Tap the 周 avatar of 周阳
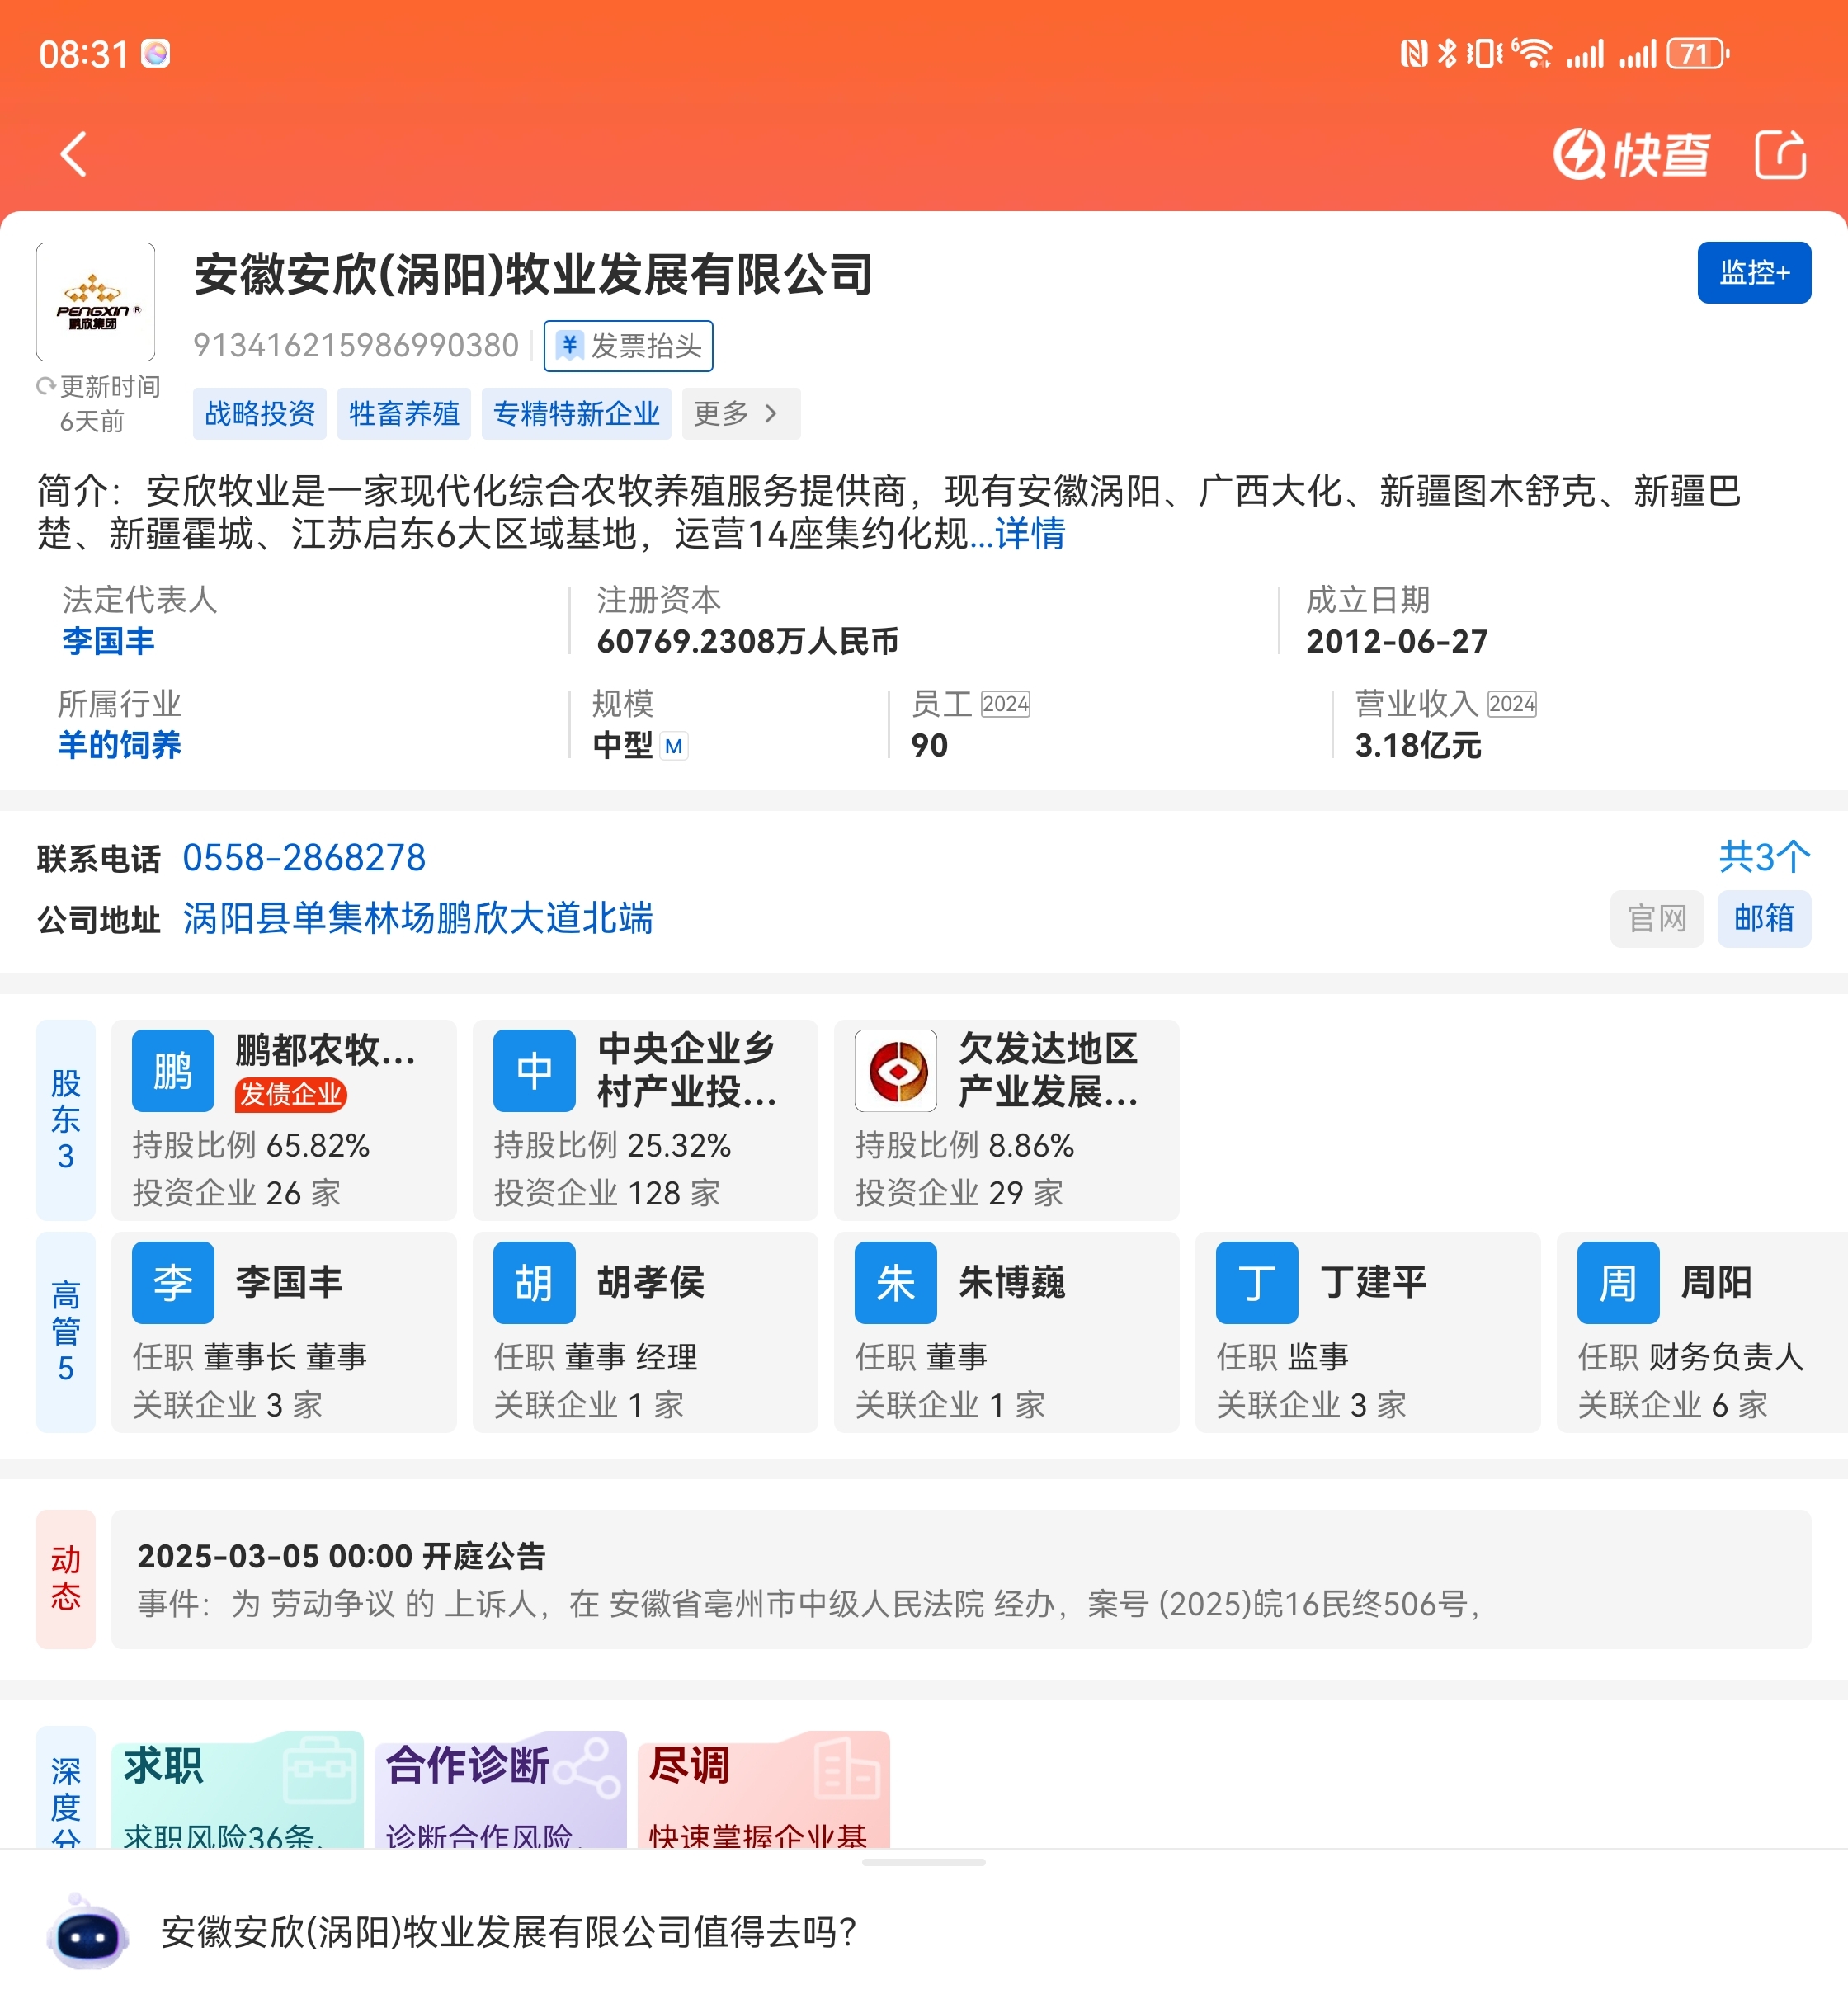1848x2013 pixels. (1618, 1283)
